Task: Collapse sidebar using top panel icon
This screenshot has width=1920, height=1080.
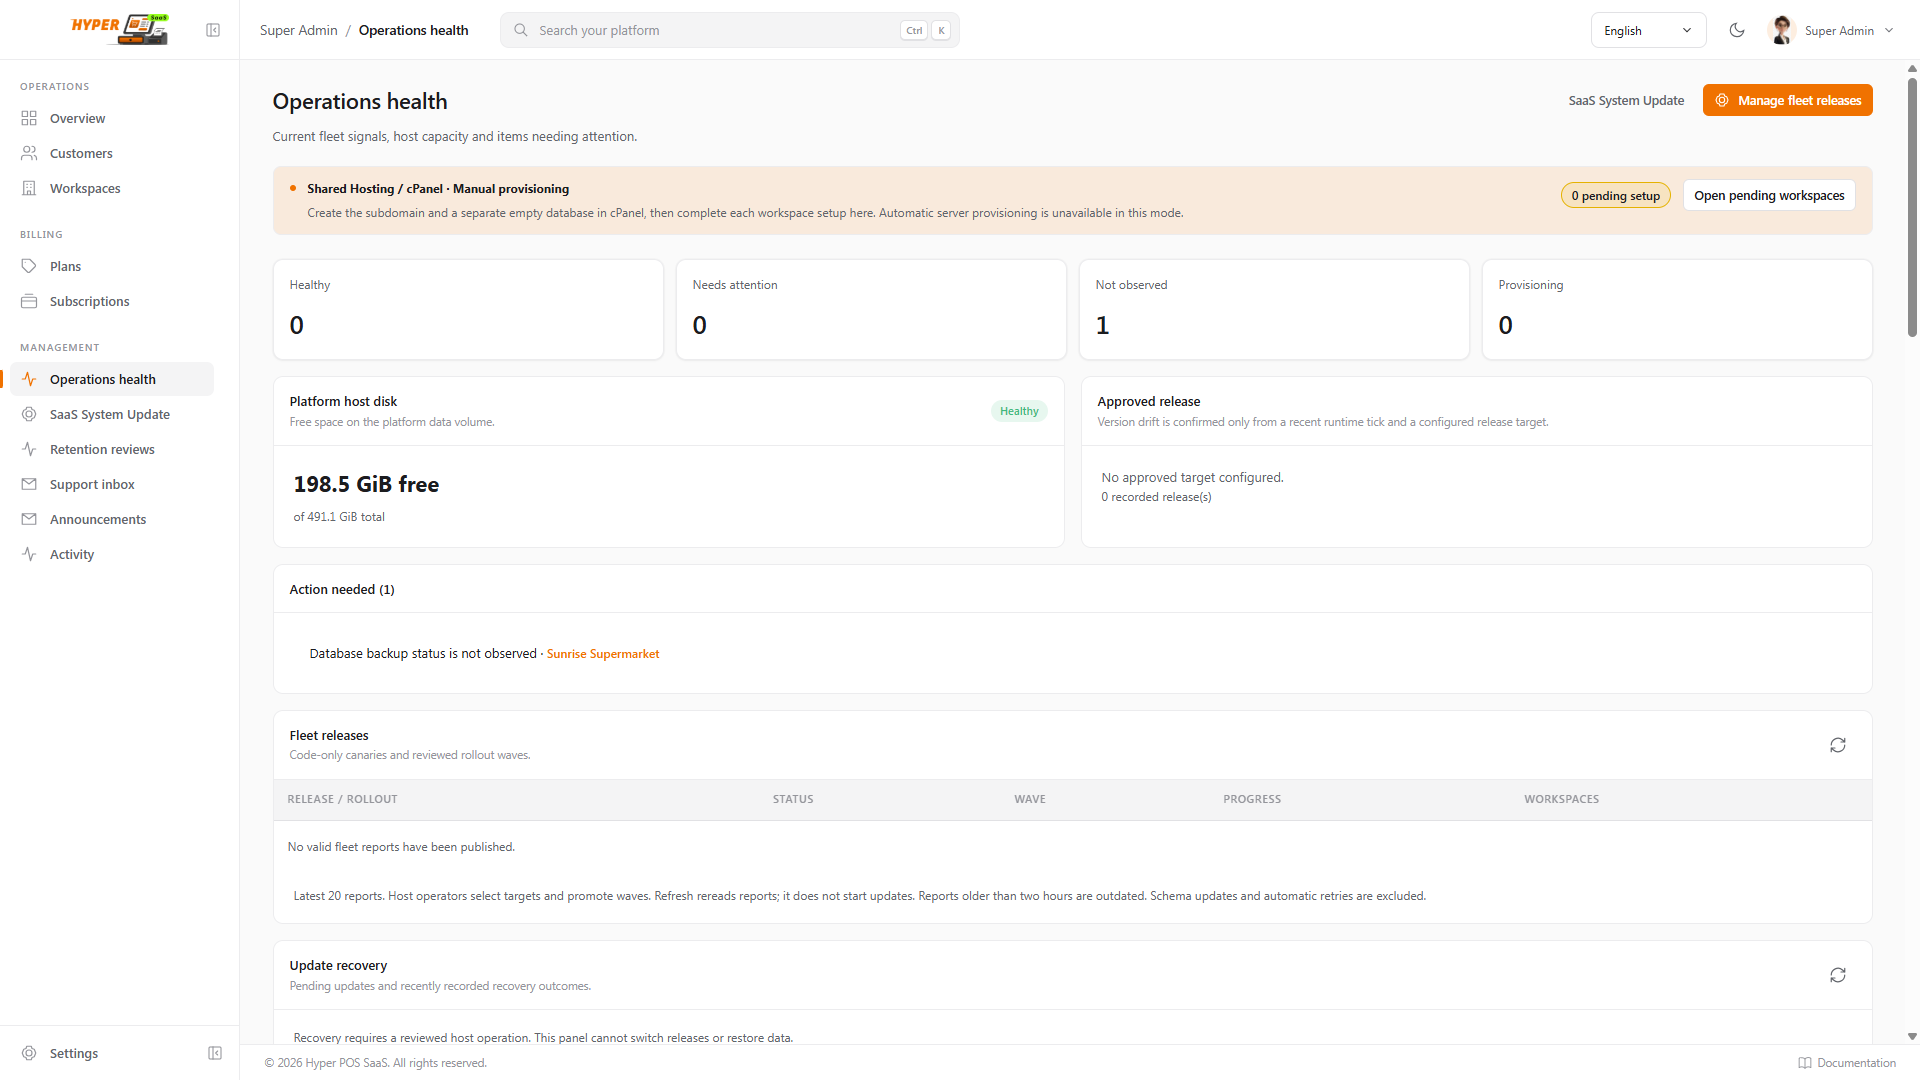Action: [213, 30]
